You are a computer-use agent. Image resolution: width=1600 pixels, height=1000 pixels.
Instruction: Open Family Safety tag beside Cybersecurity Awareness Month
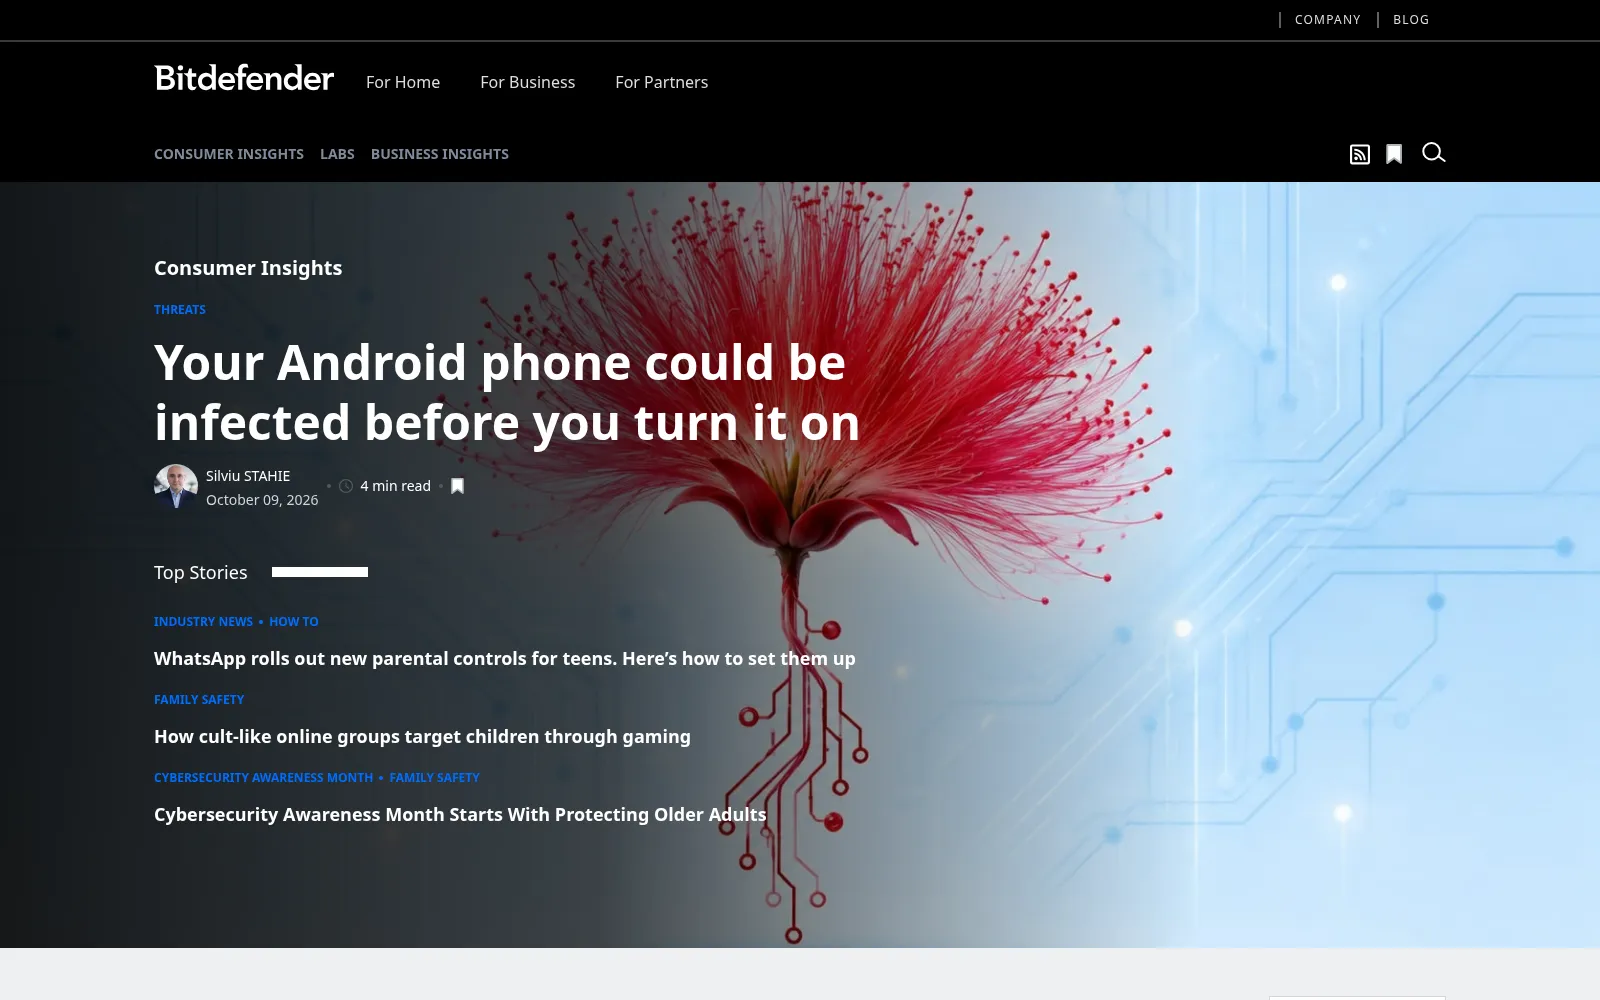(x=434, y=778)
